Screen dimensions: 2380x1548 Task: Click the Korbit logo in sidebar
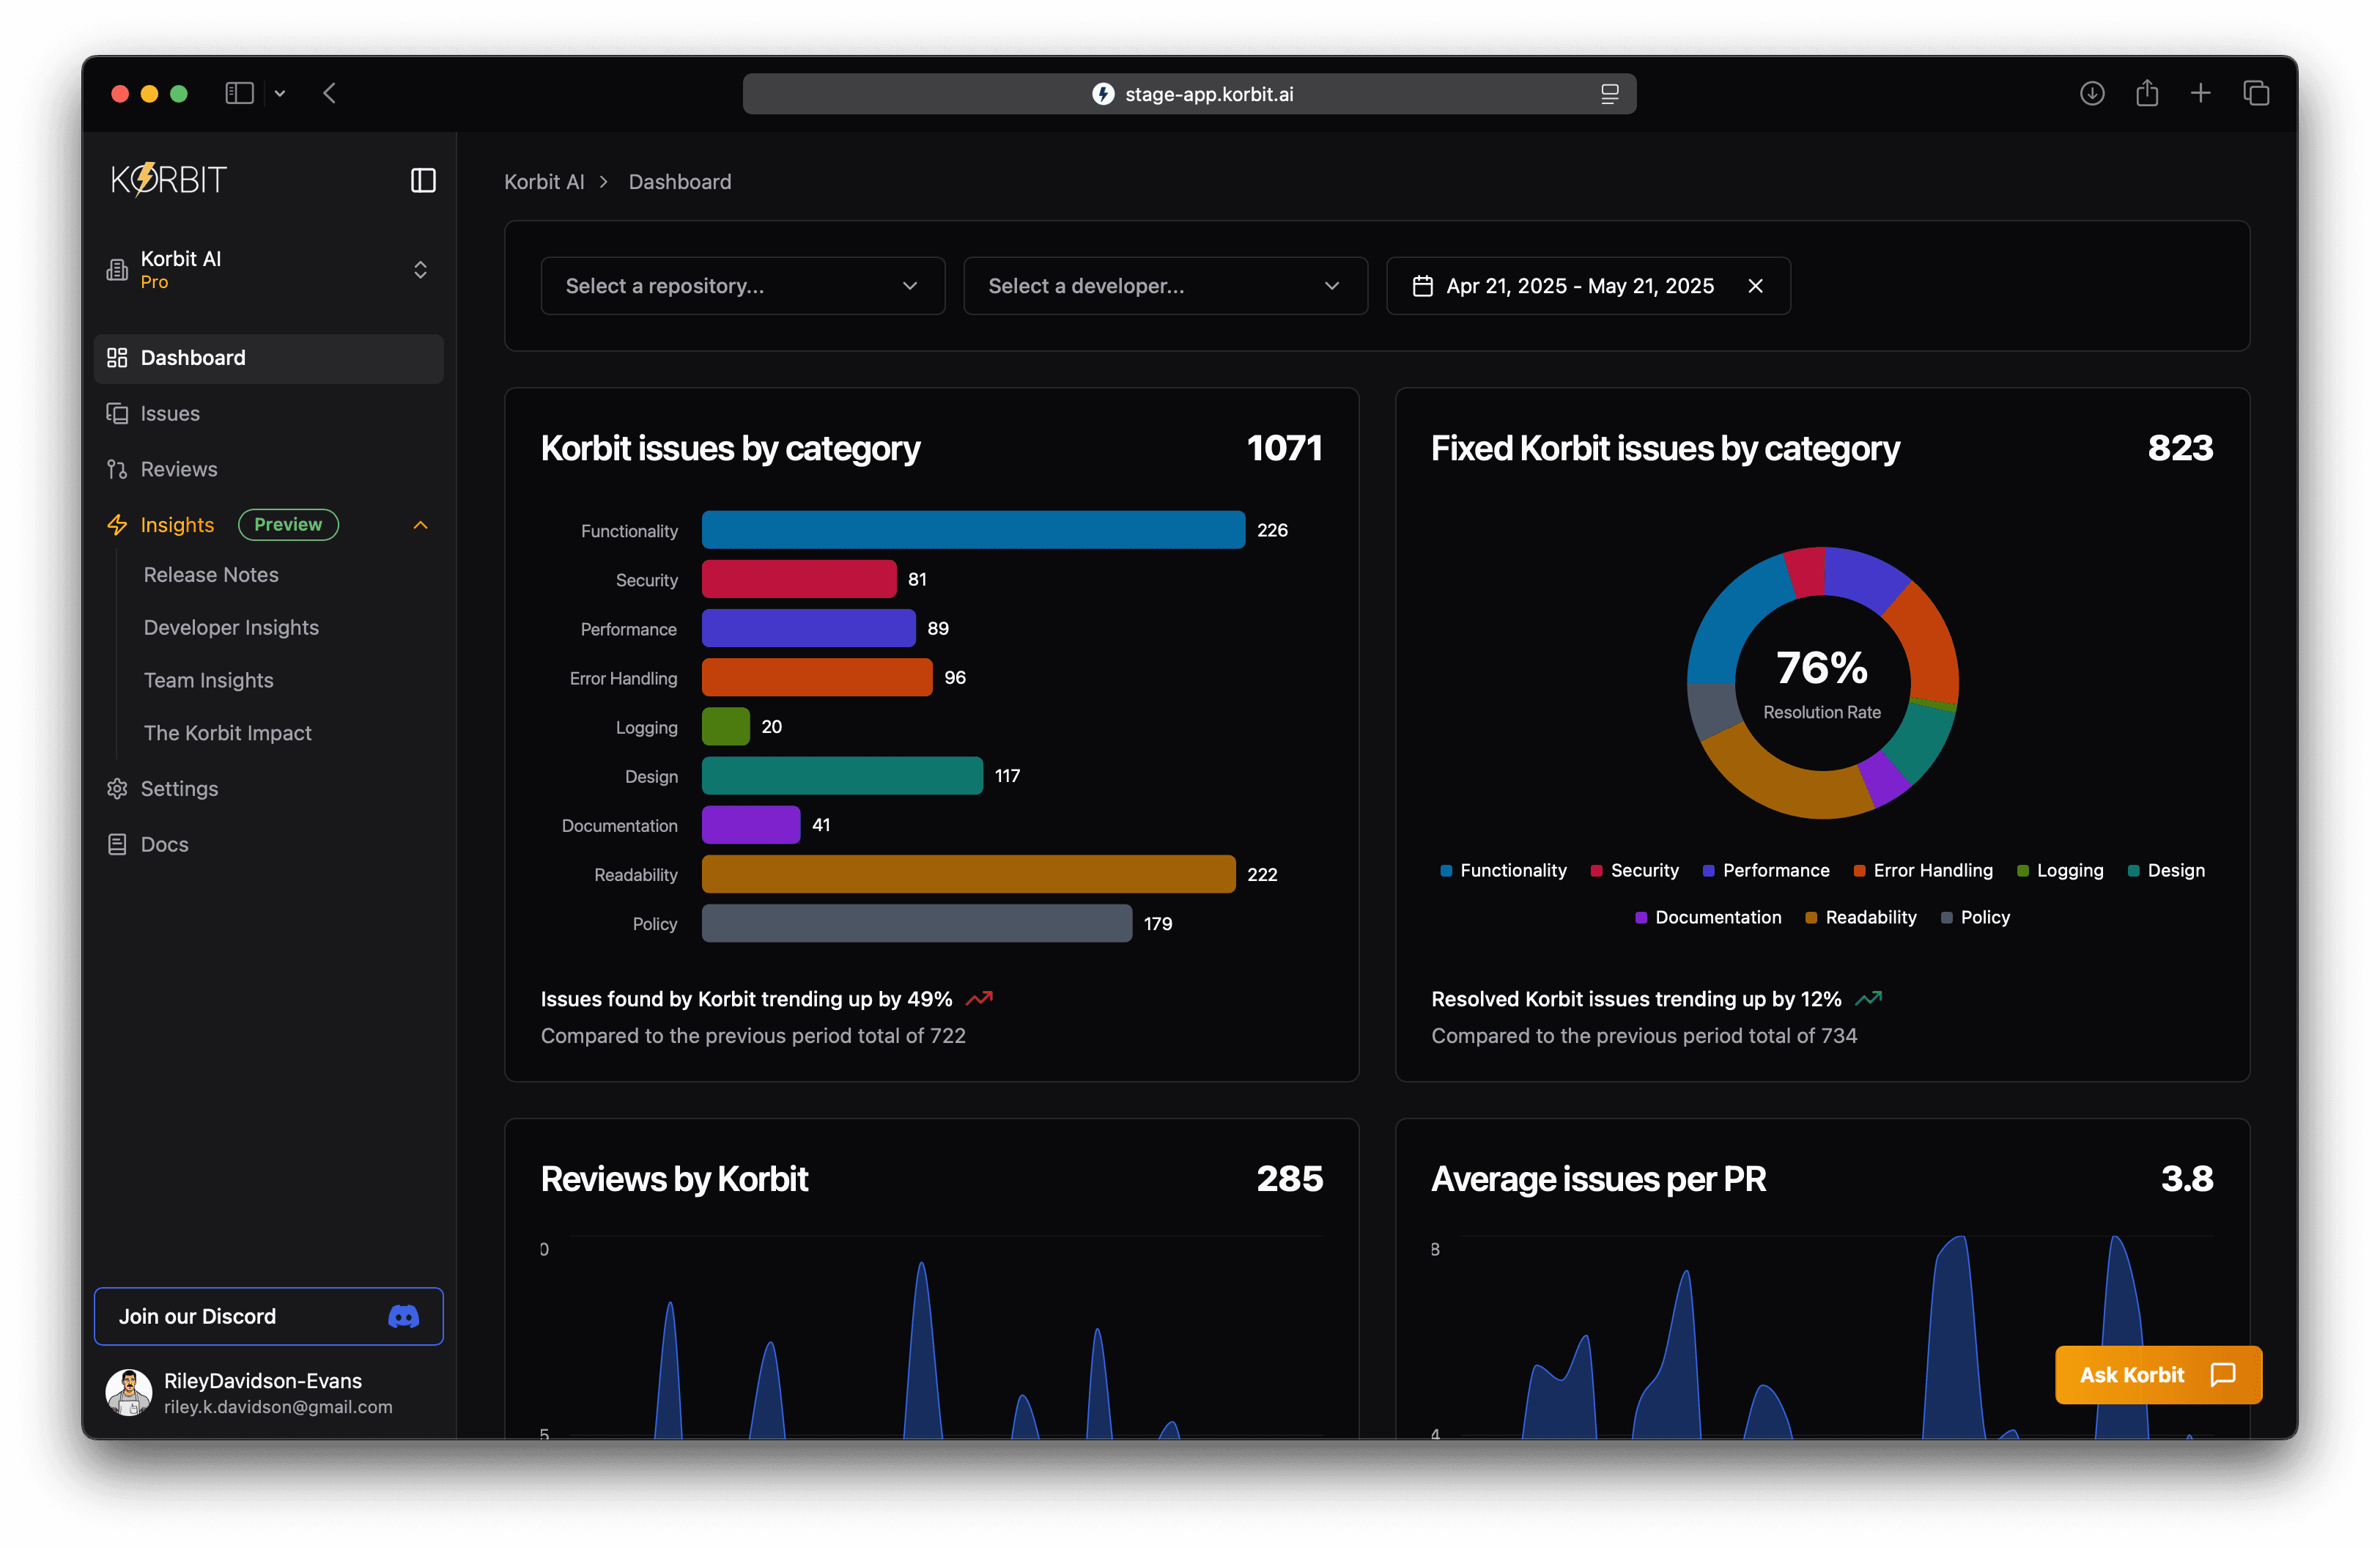pos(169,180)
